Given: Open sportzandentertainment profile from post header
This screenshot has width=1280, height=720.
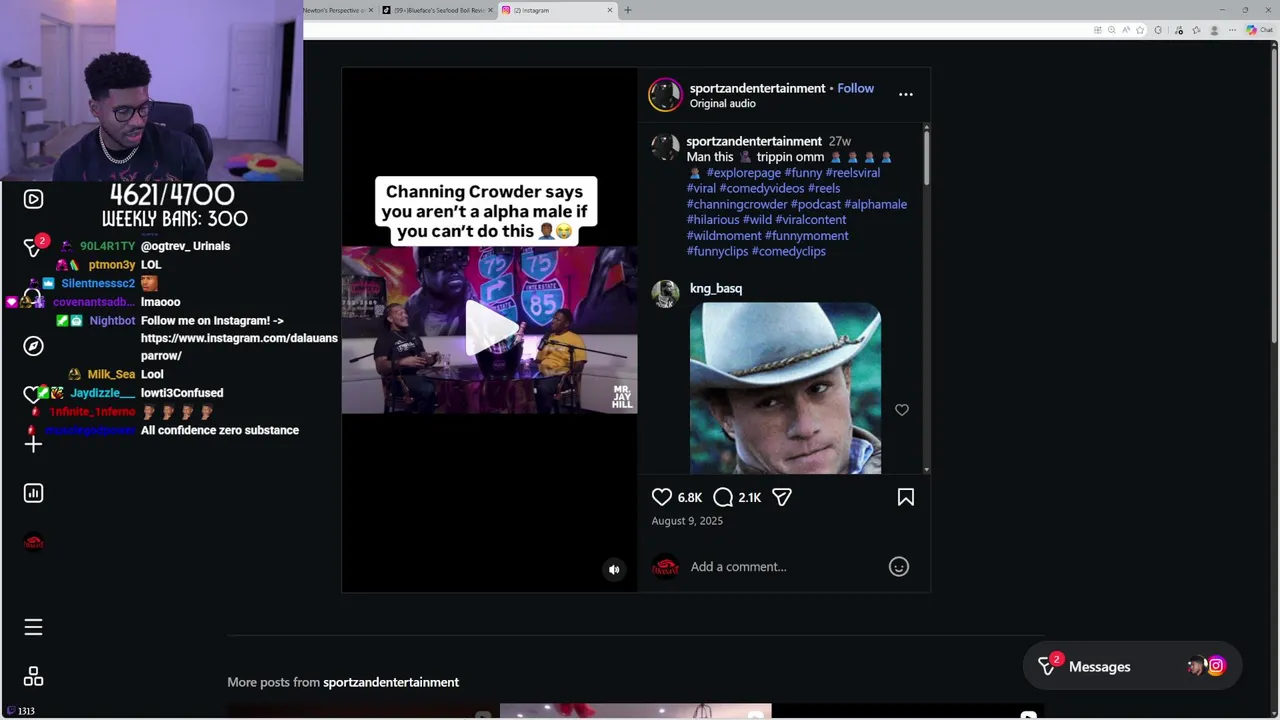Looking at the screenshot, I should coord(757,88).
